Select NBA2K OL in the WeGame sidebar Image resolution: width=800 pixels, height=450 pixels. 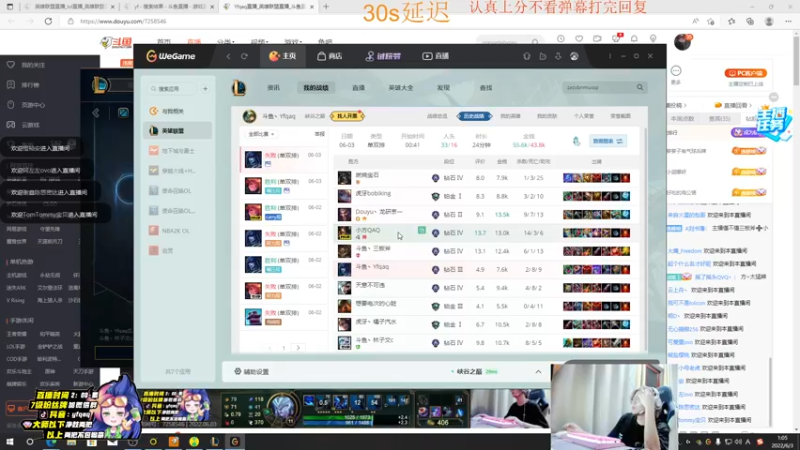[x=178, y=231]
